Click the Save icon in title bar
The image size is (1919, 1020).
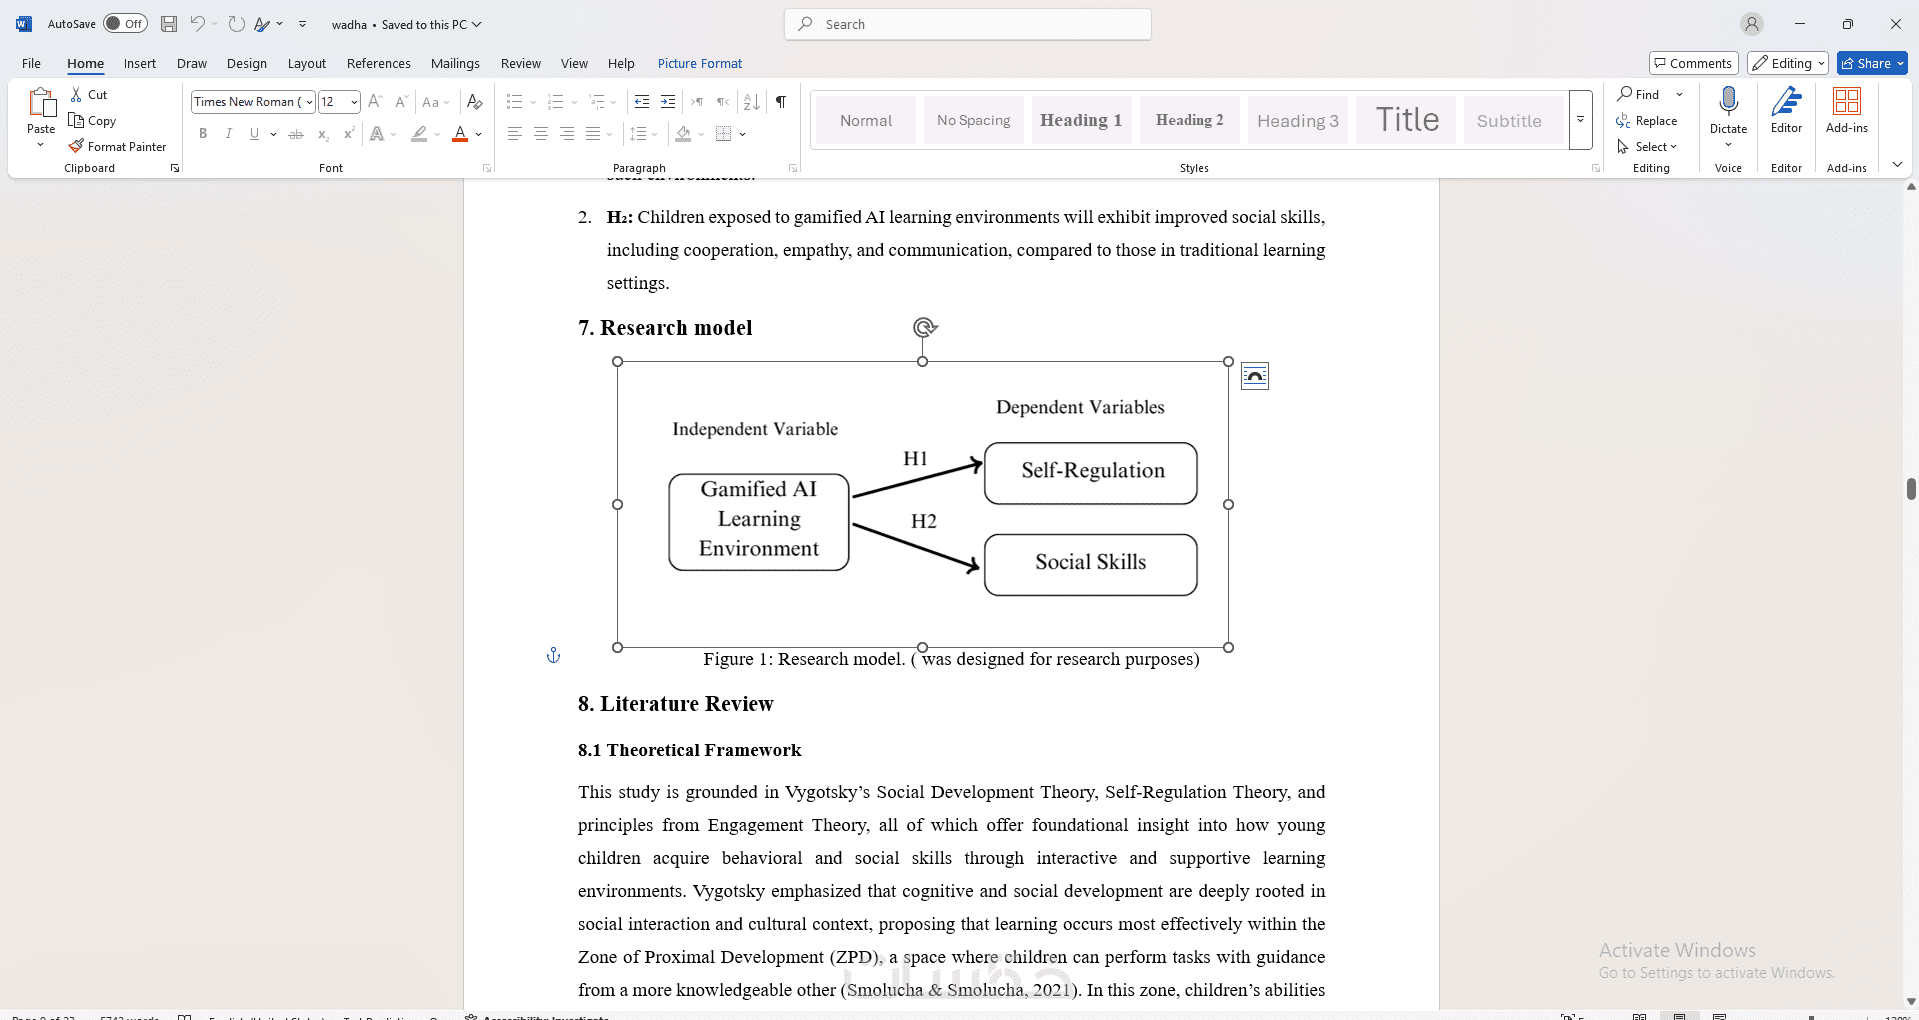point(169,24)
